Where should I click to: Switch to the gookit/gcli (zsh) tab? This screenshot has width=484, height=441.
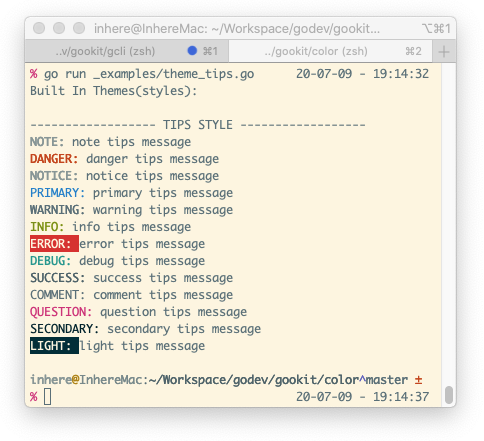(127, 51)
